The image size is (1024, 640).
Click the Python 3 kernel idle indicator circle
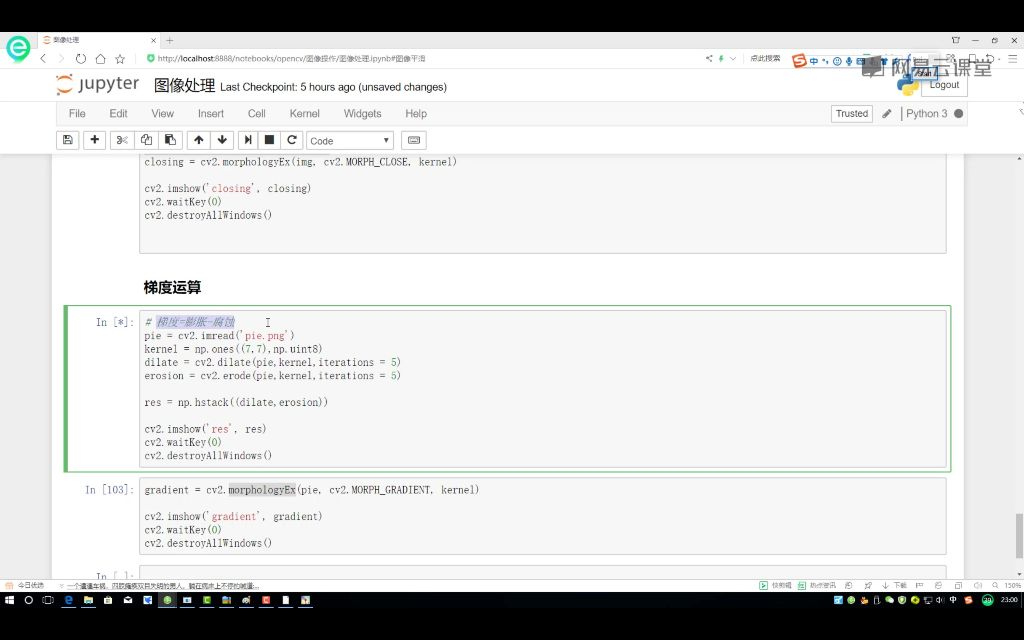958,114
